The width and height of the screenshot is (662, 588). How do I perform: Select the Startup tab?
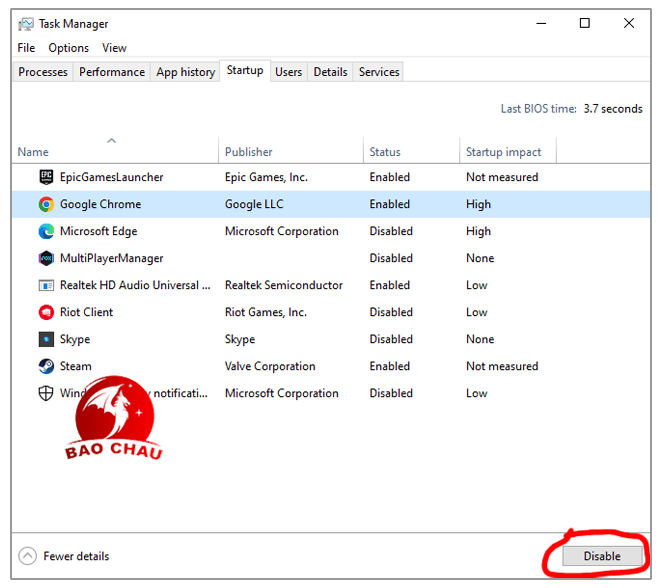click(245, 70)
